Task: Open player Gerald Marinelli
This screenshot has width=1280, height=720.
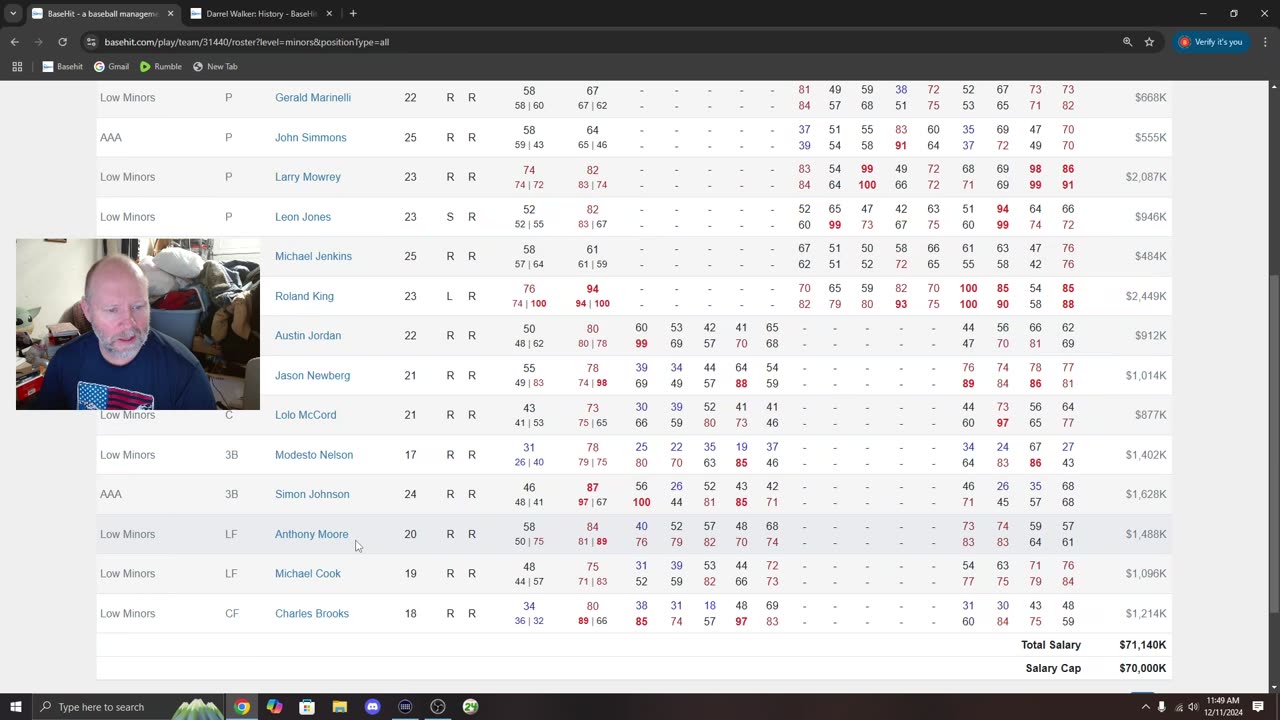Action: click(x=312, y=98)
